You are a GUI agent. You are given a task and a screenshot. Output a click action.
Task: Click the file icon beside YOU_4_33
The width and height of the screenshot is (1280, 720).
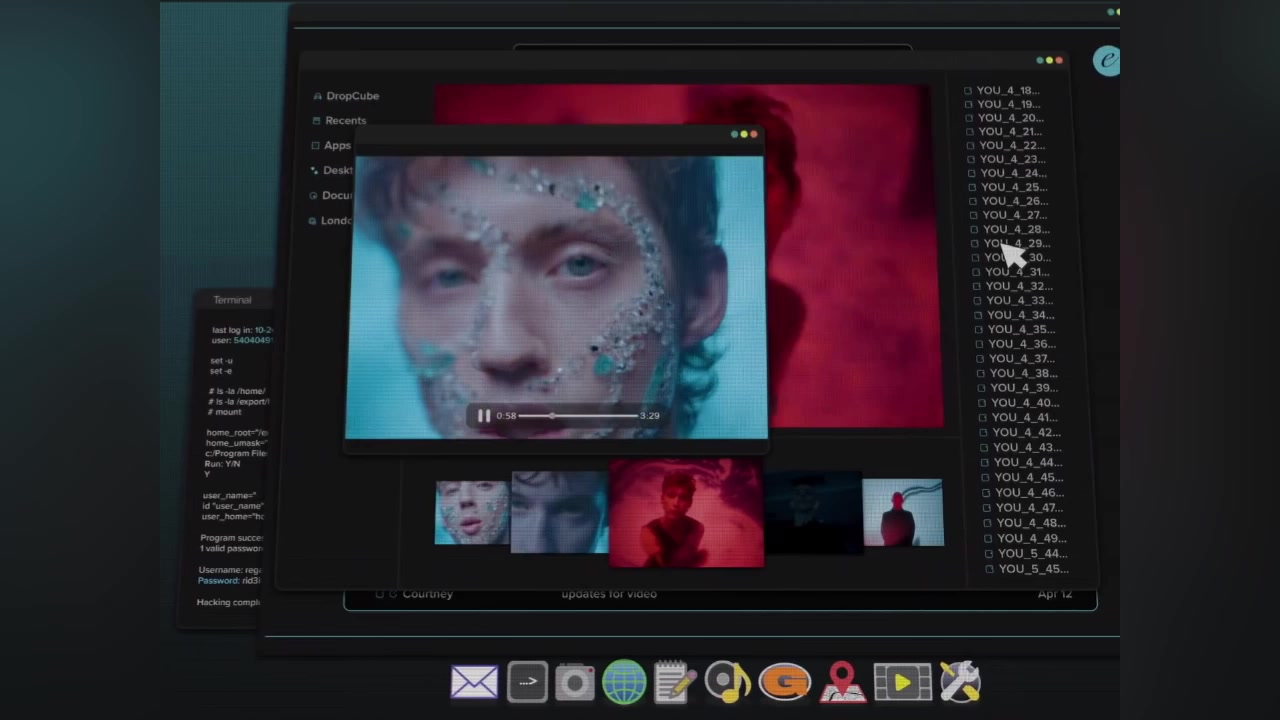[x=978, y=301]
